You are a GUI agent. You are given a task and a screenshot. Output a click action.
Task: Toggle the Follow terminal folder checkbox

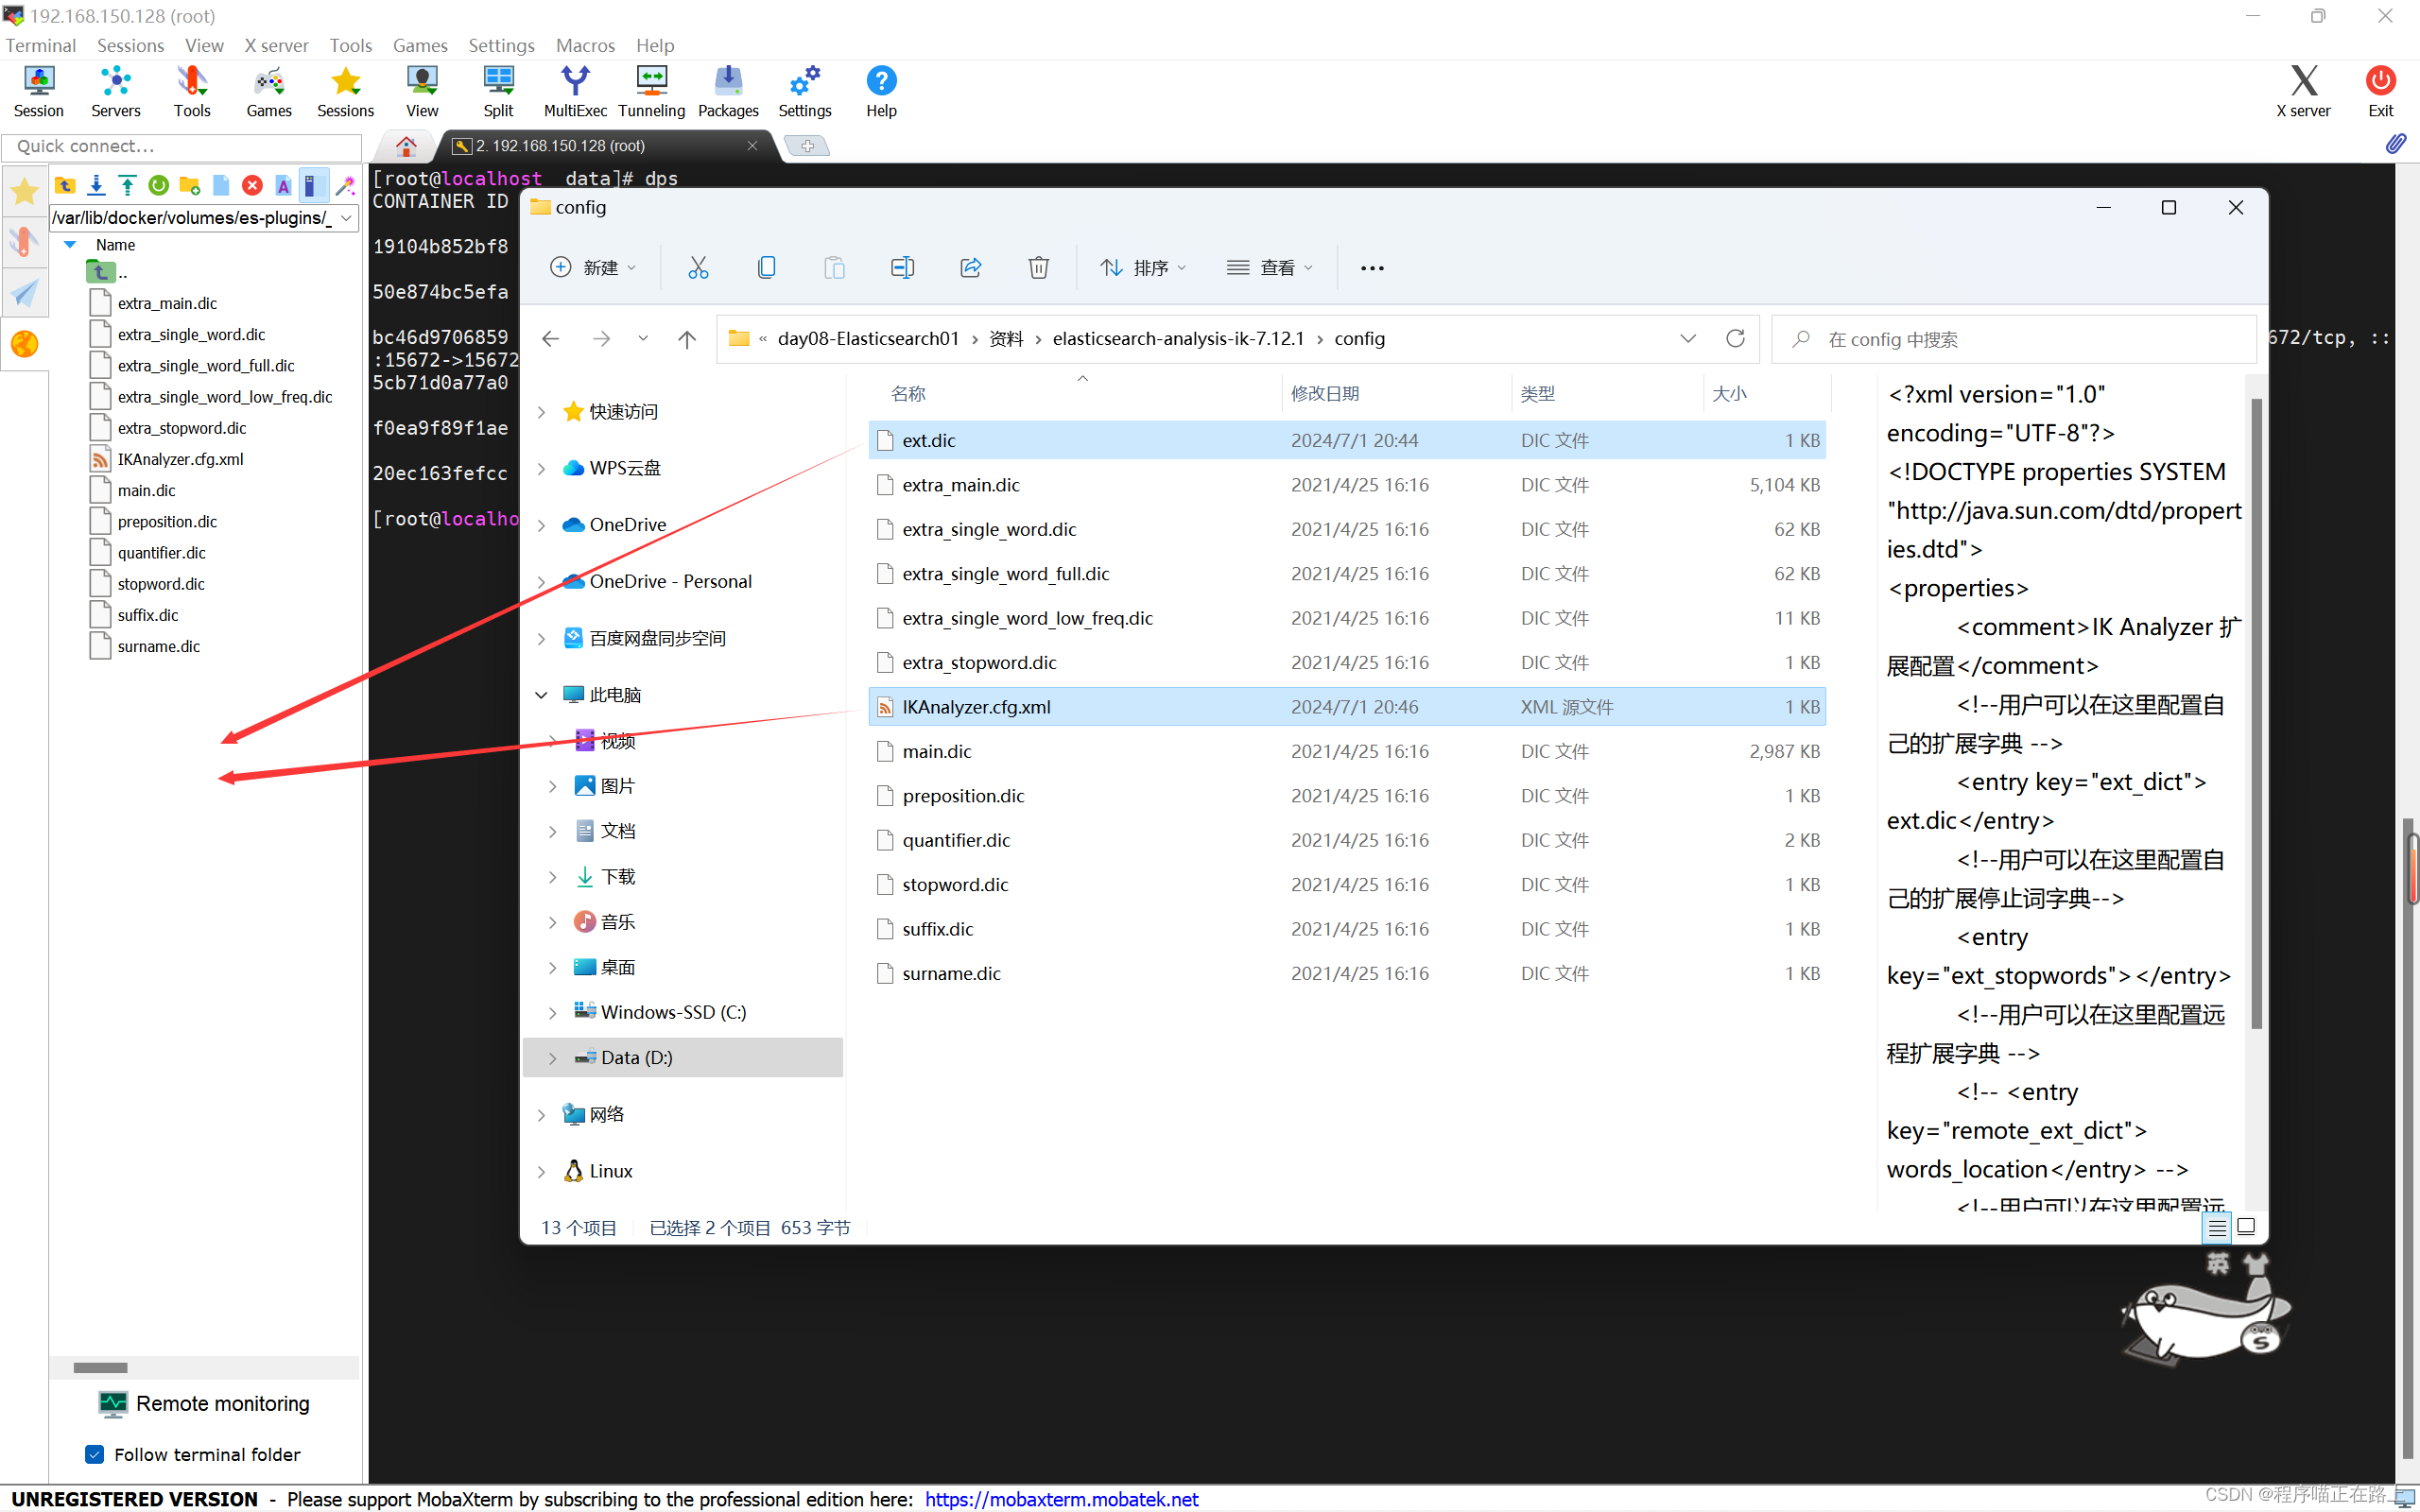(x=95, y=1454)
